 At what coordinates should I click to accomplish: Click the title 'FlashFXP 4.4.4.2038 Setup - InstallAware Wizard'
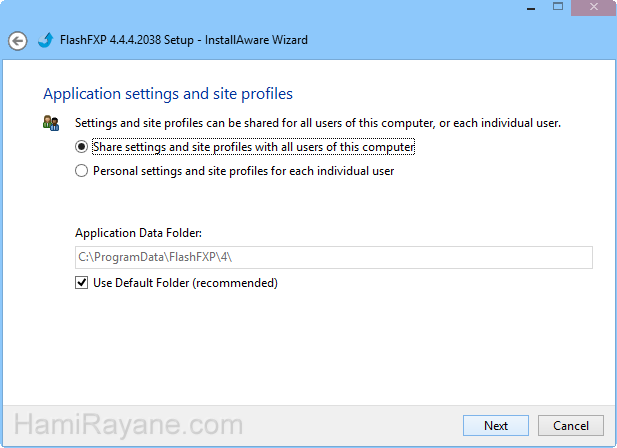pyautogui.click(x=184, y=40)
